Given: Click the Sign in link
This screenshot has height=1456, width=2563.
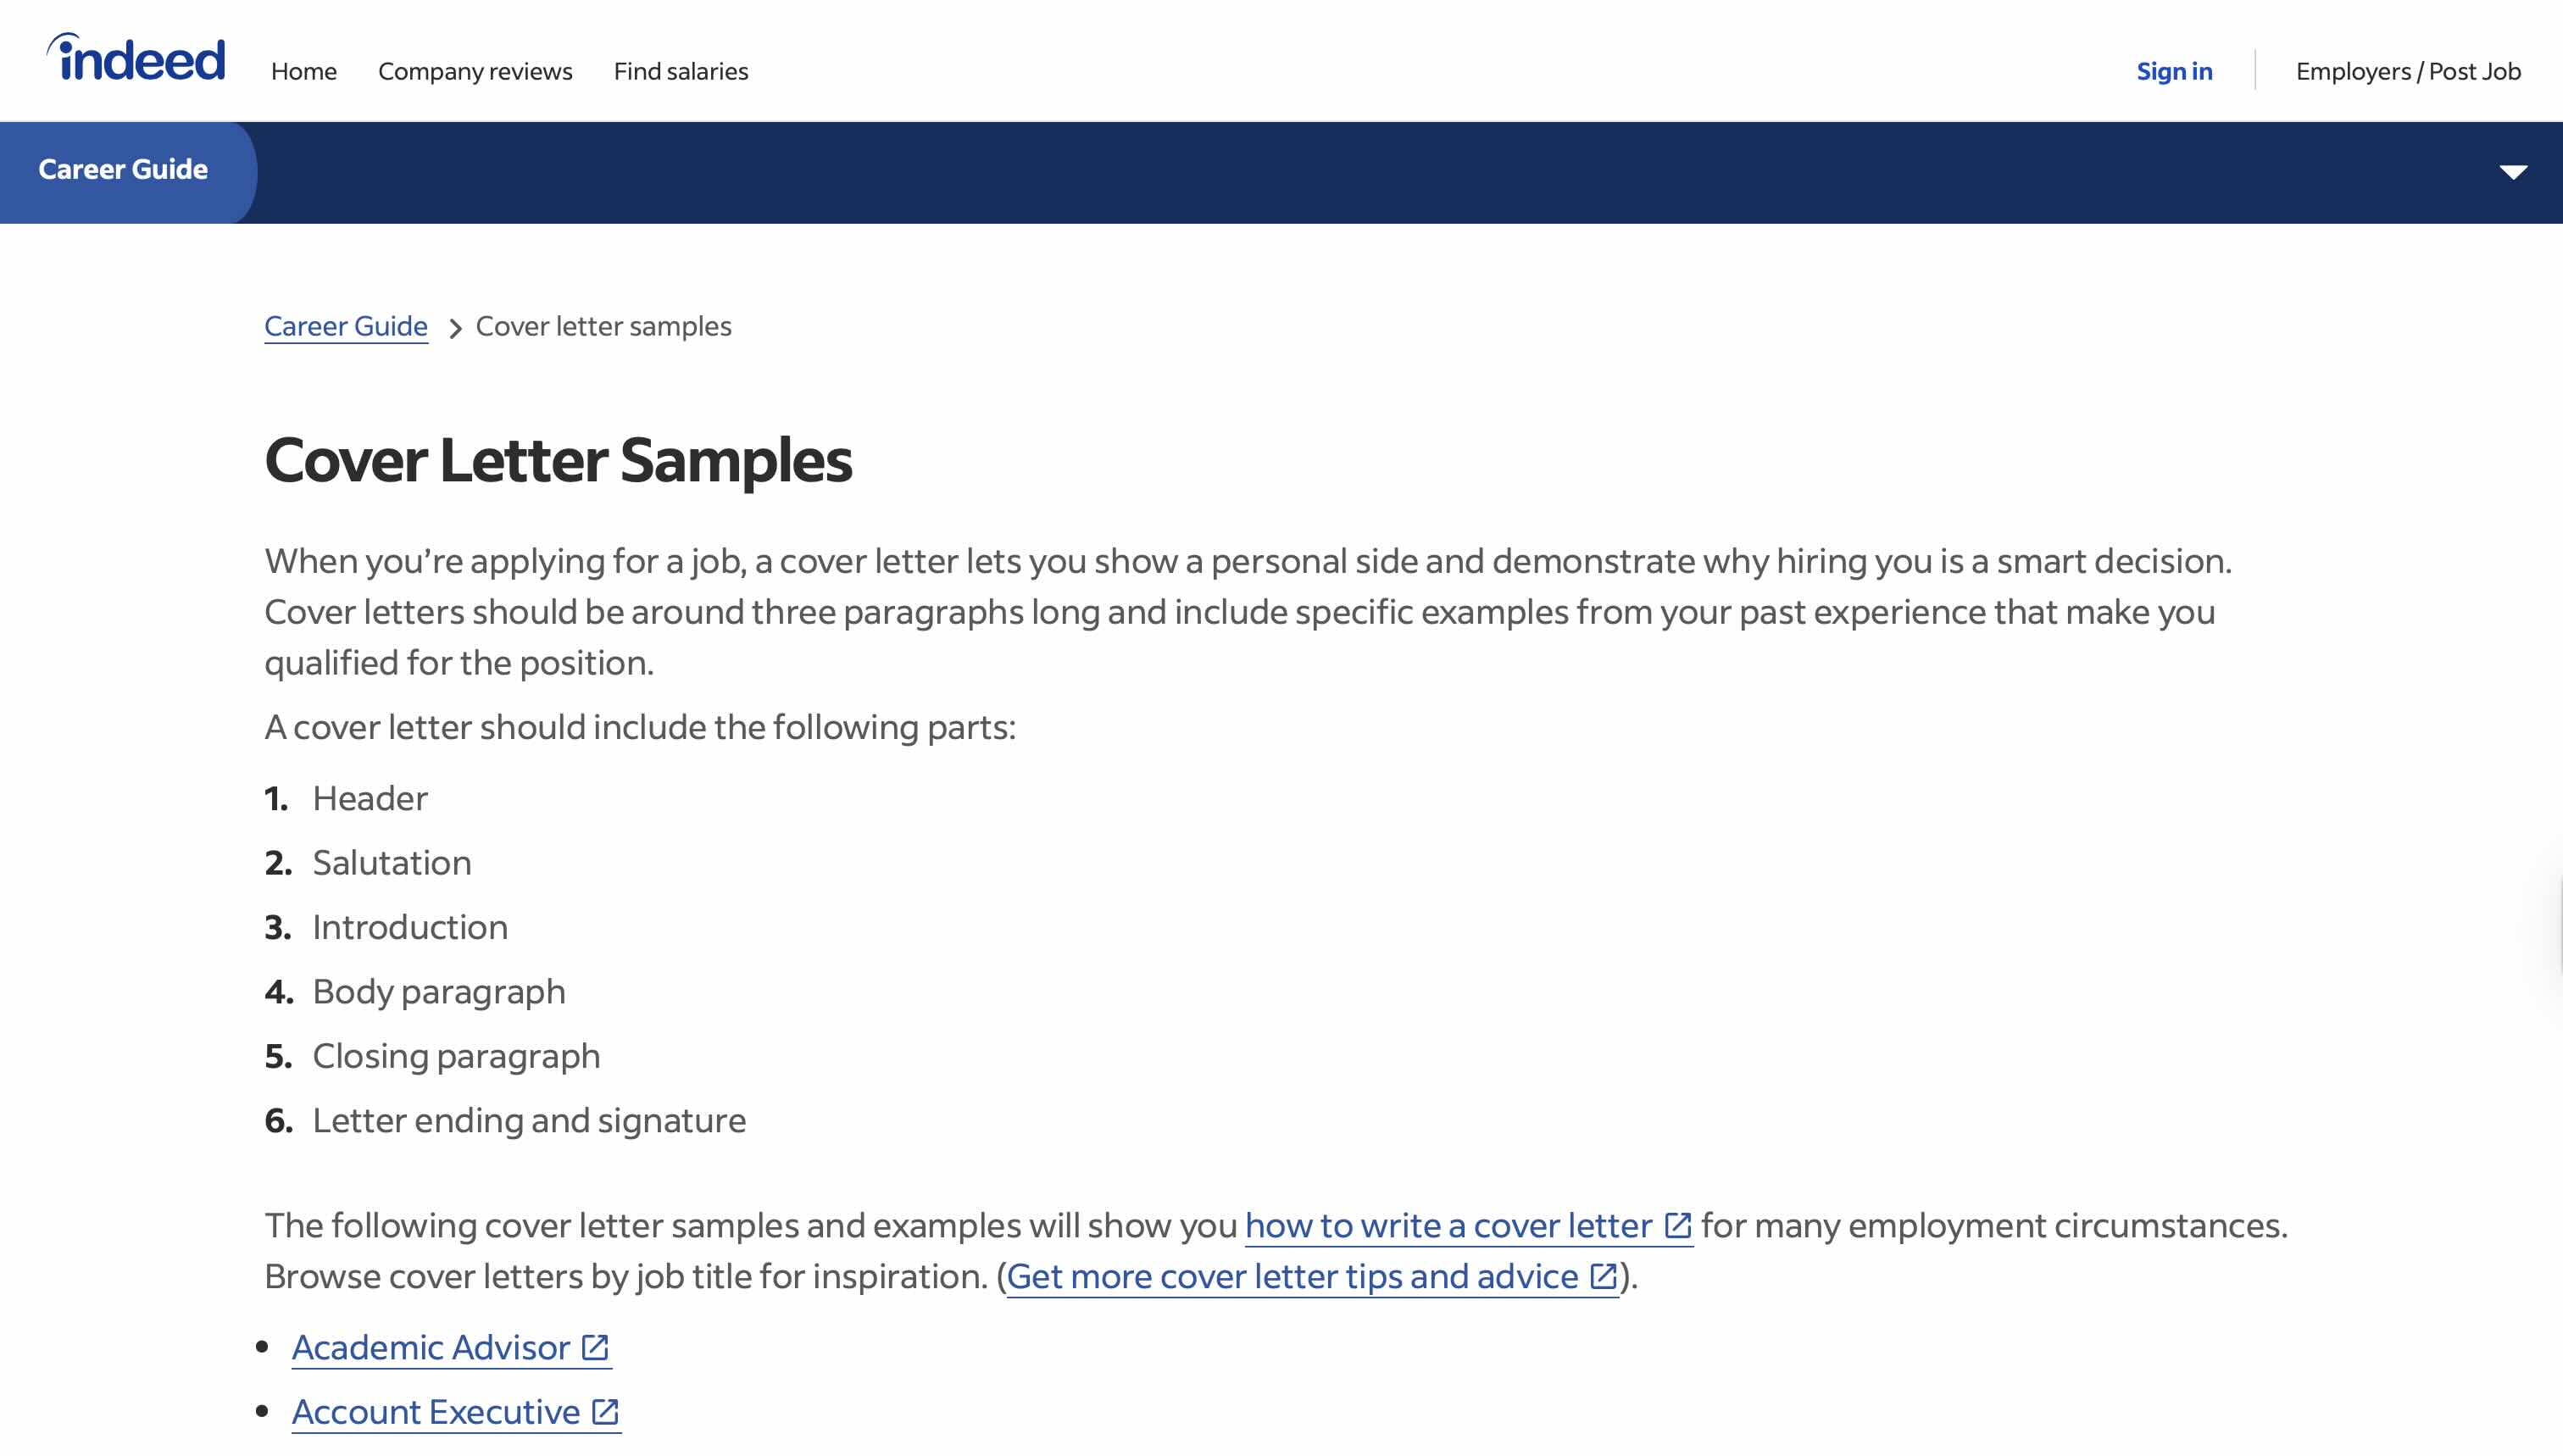Looking at the screenshot, I should pos(2174,71).
